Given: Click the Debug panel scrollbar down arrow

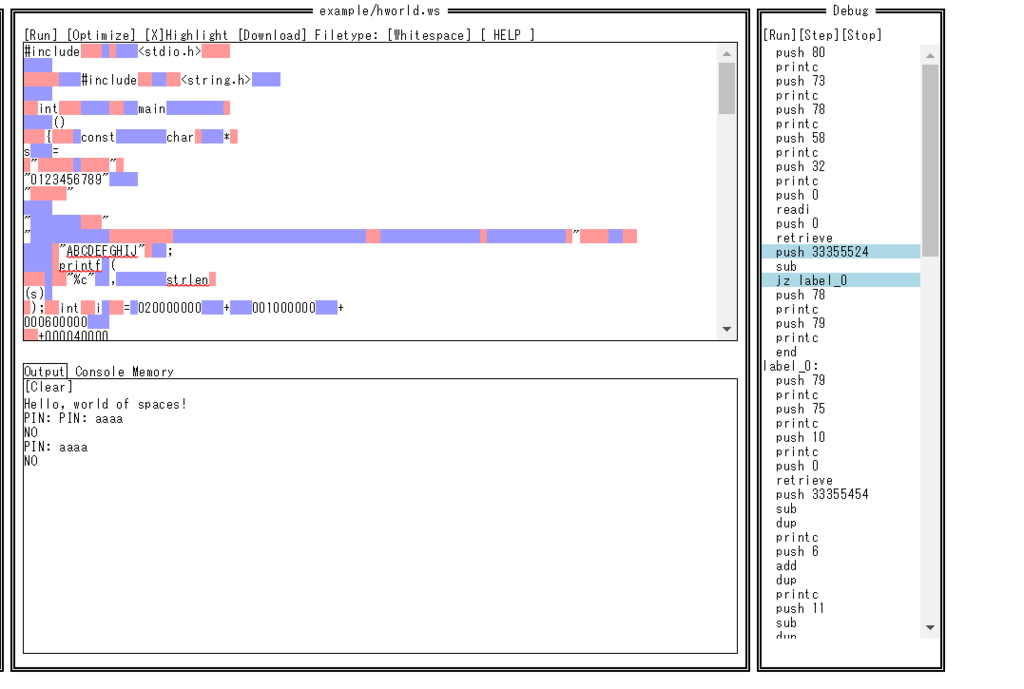Looking at the screenshot, I should 930,626.
